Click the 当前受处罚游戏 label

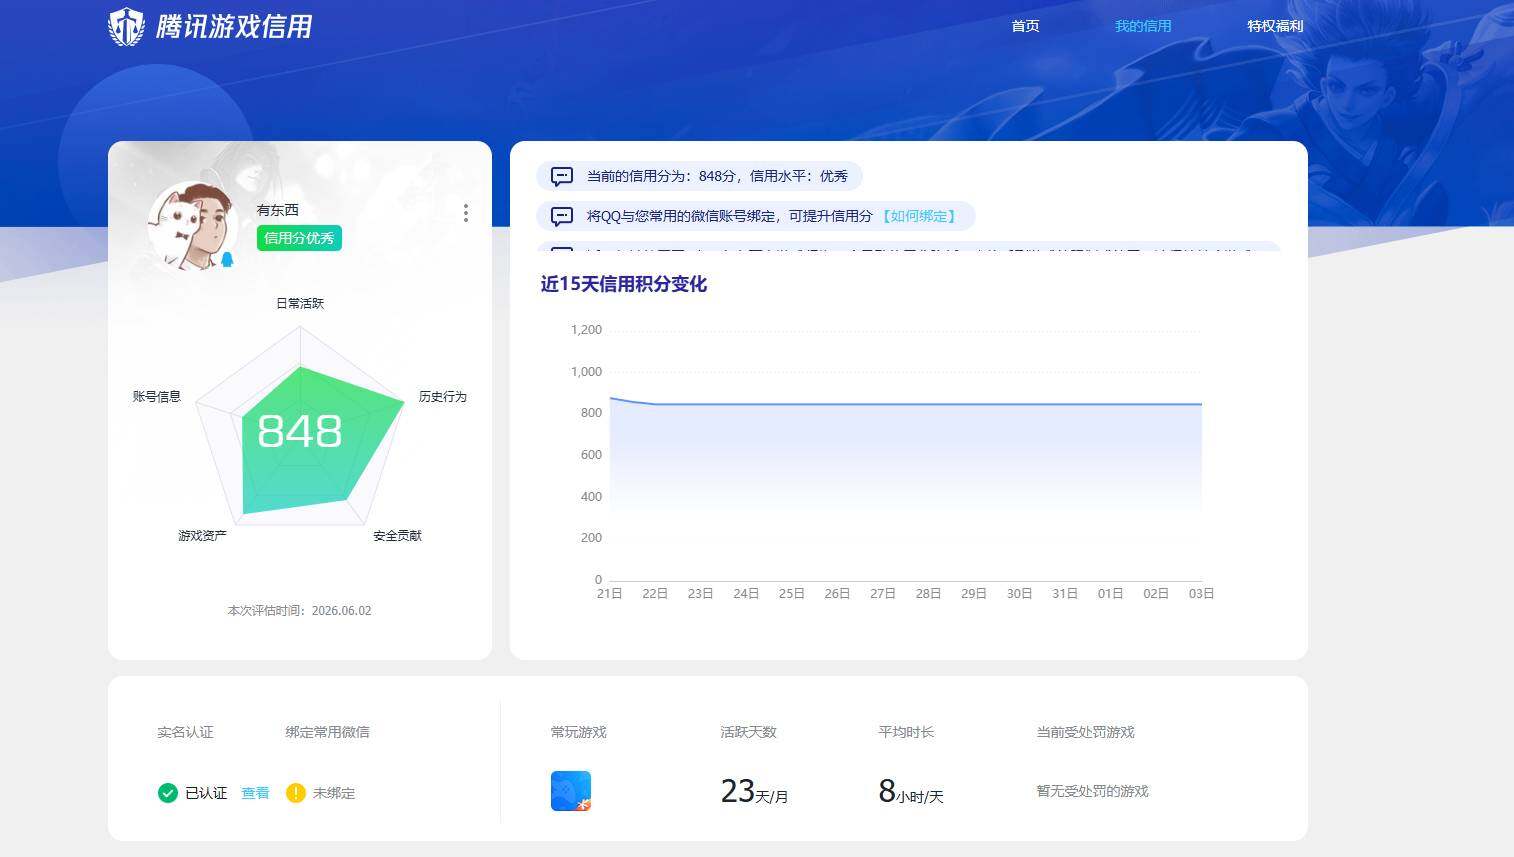(x=1085, y=732)
